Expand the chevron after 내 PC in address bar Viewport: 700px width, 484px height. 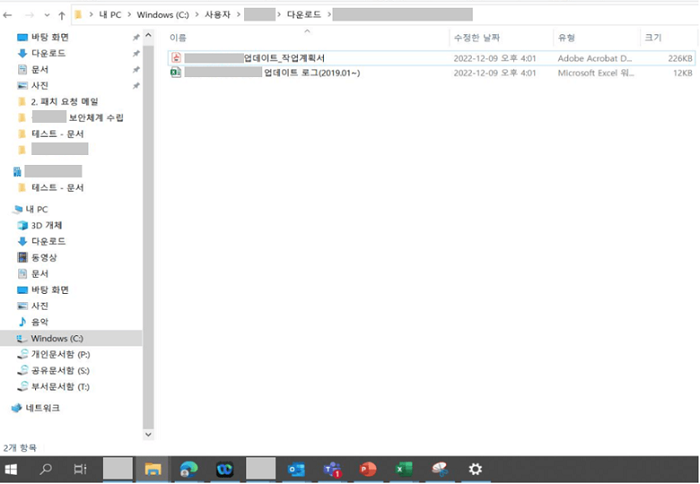point(129,15)
